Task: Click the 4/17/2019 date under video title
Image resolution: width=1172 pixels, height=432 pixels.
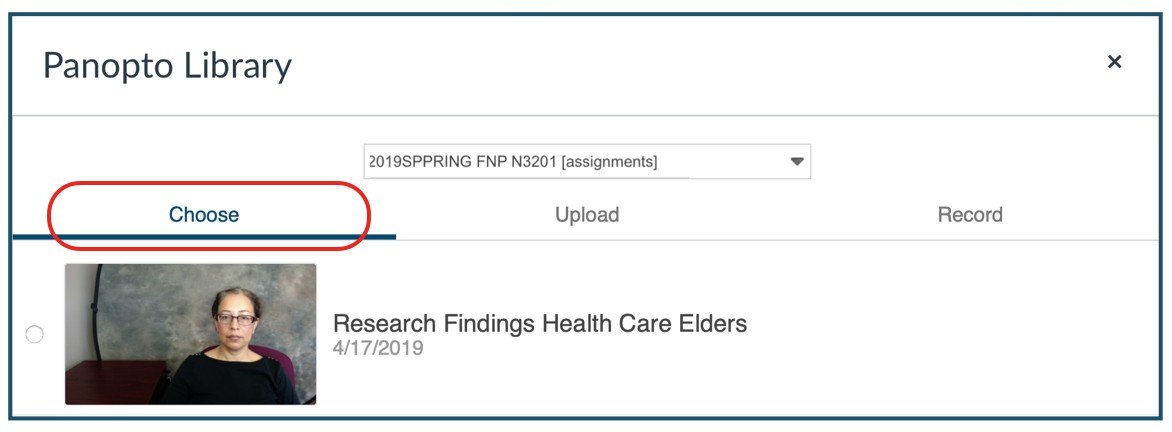Action: (378, 348)
